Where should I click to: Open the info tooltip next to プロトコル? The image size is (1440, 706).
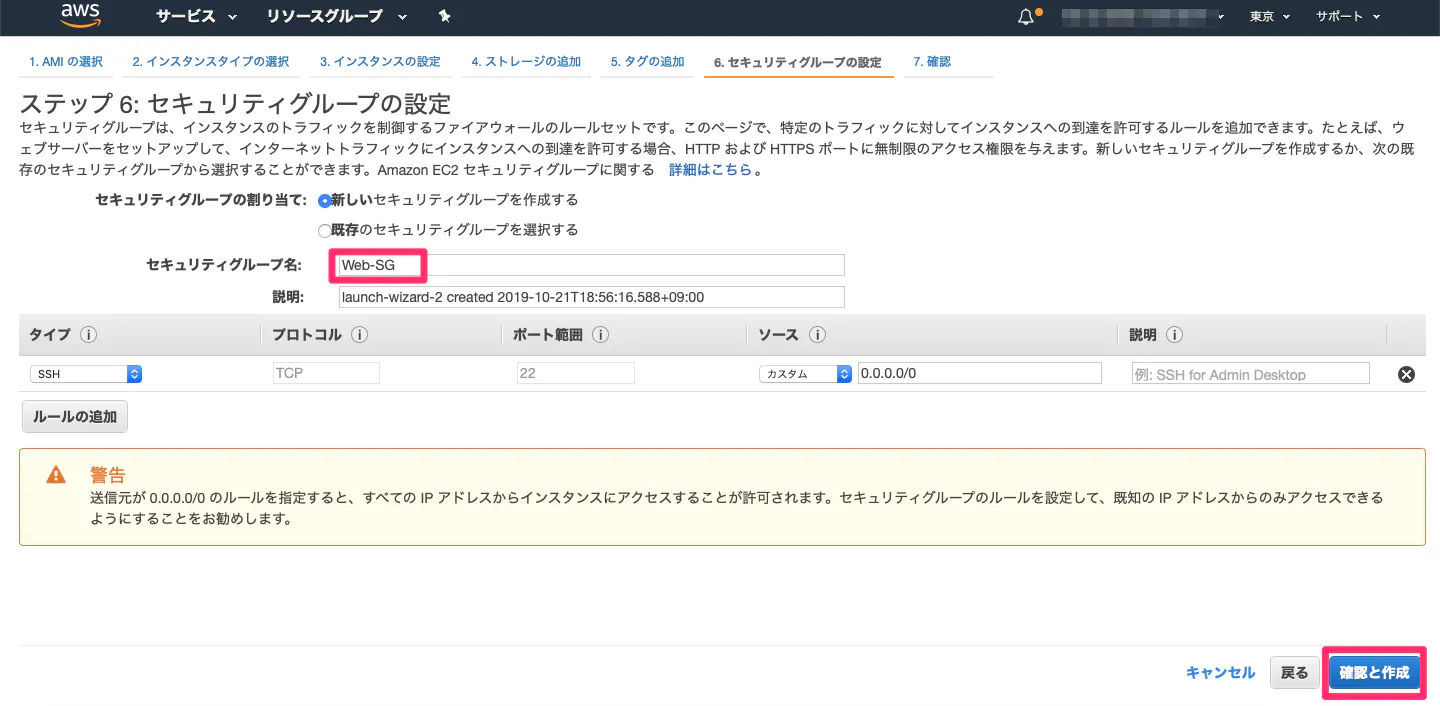359,335
